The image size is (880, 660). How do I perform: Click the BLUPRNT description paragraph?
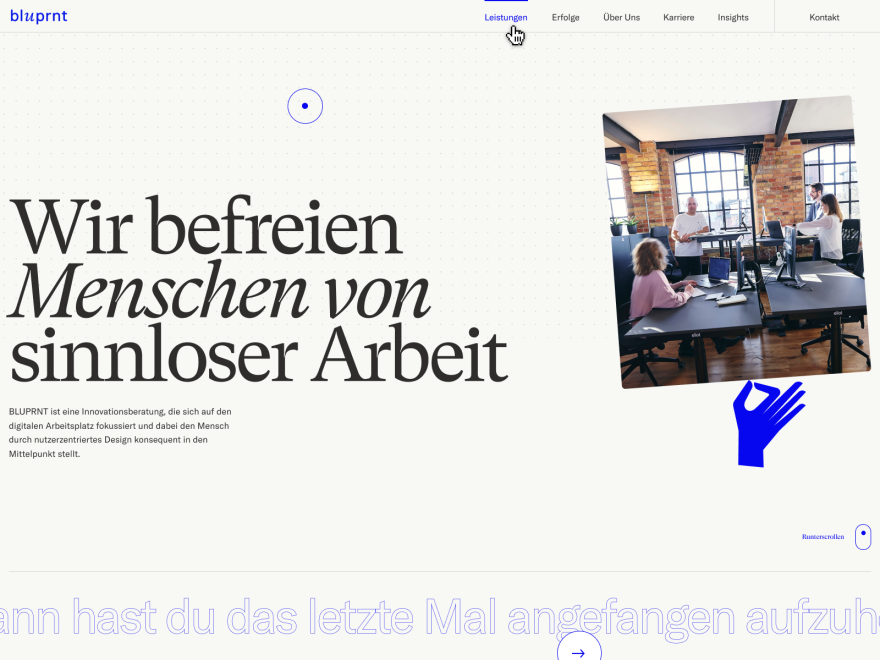[120, 433]
